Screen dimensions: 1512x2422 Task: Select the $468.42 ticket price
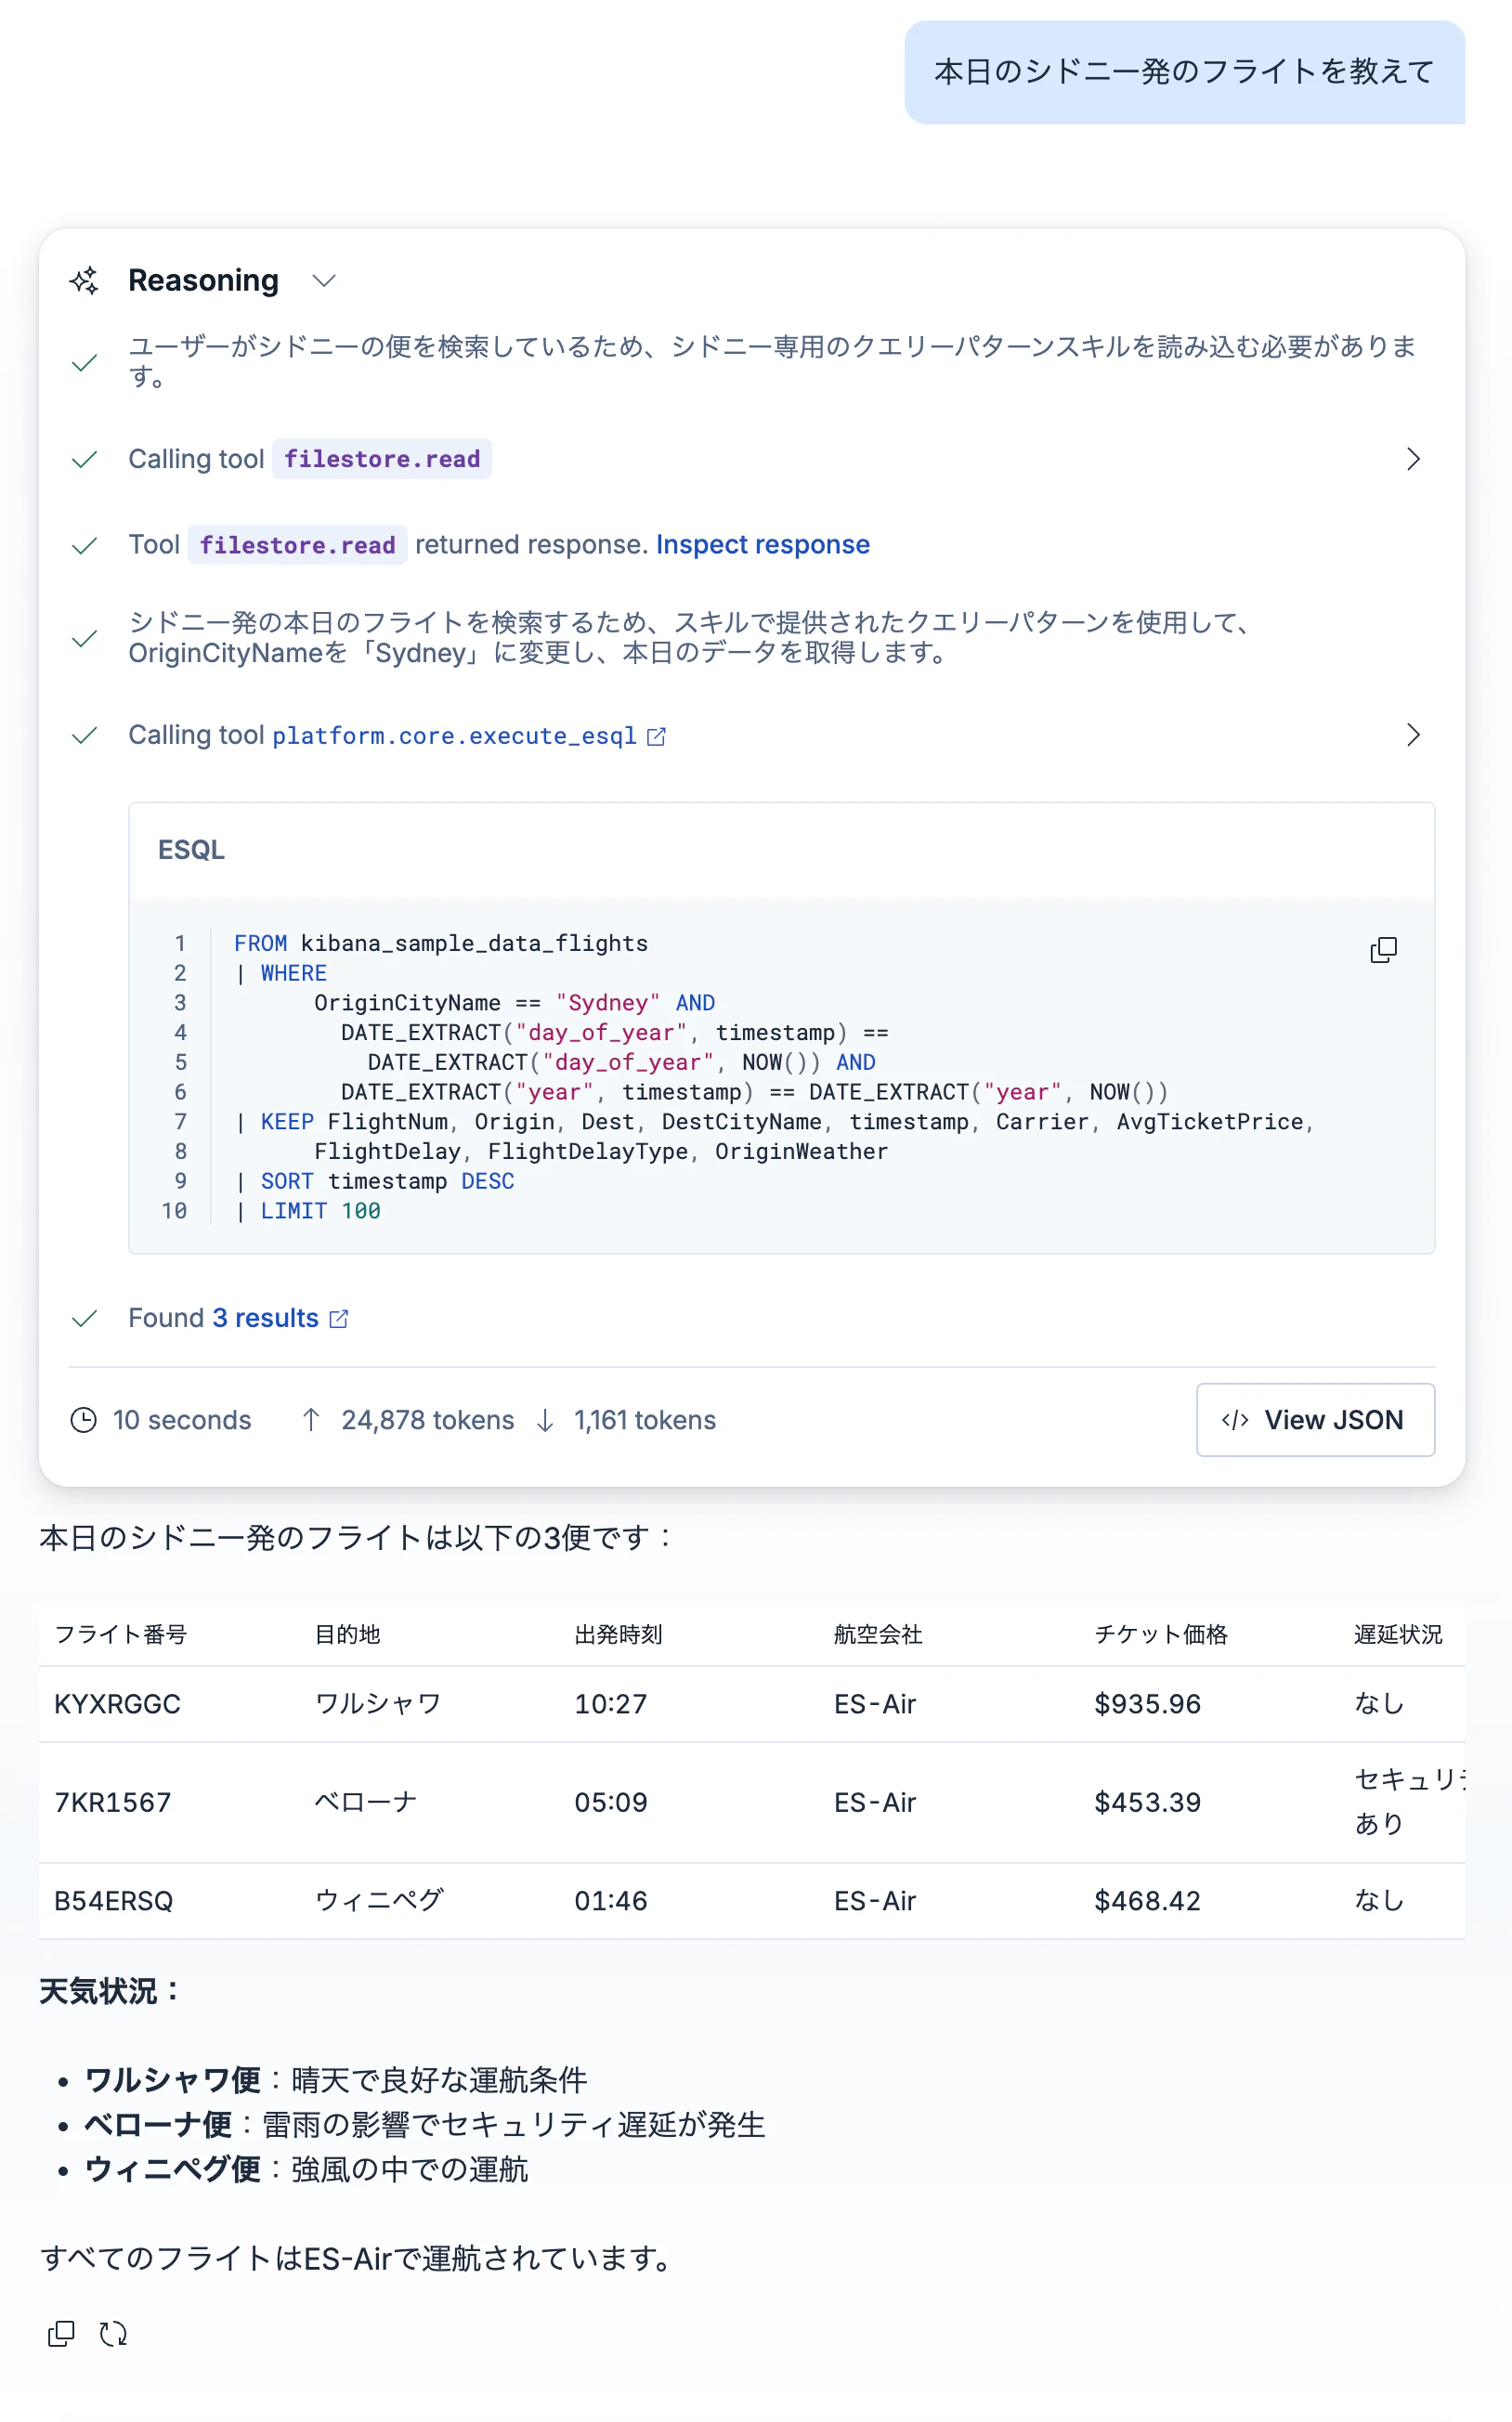pyautogui.click(x=1147, y=1901)
